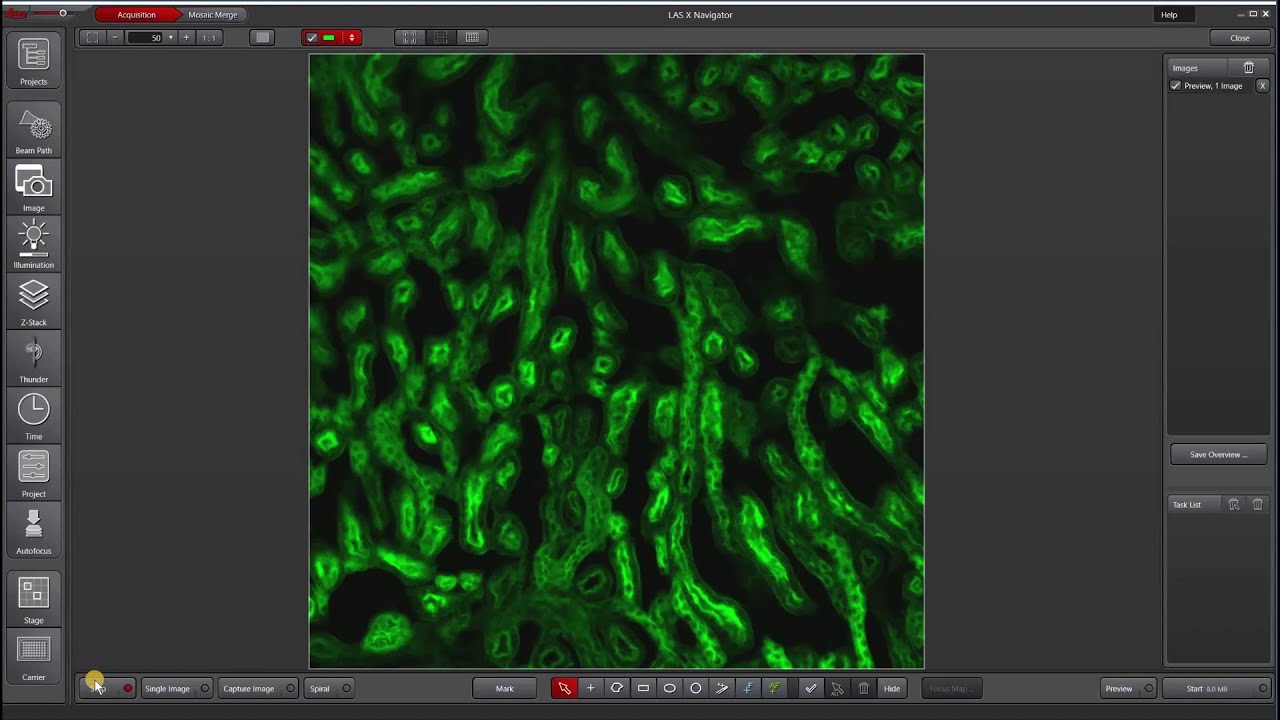Click the green fluorescence preview image
The height and width of the screenshot is (720, 1280).
(x=616, y=361)
